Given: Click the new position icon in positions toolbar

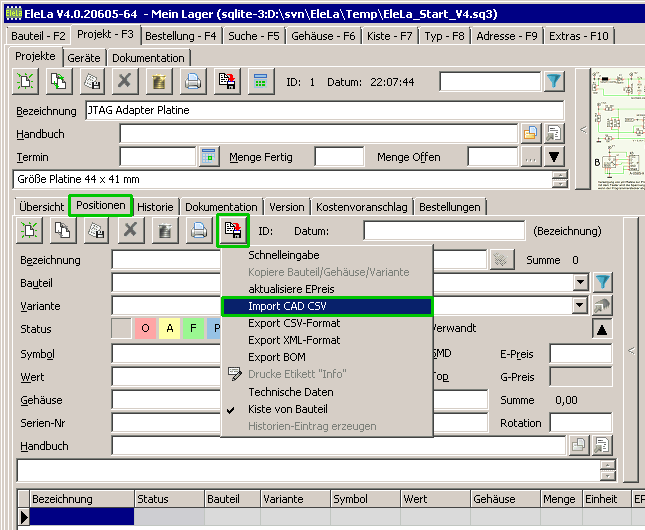Looking at the screenshot, I should point(28,231).
